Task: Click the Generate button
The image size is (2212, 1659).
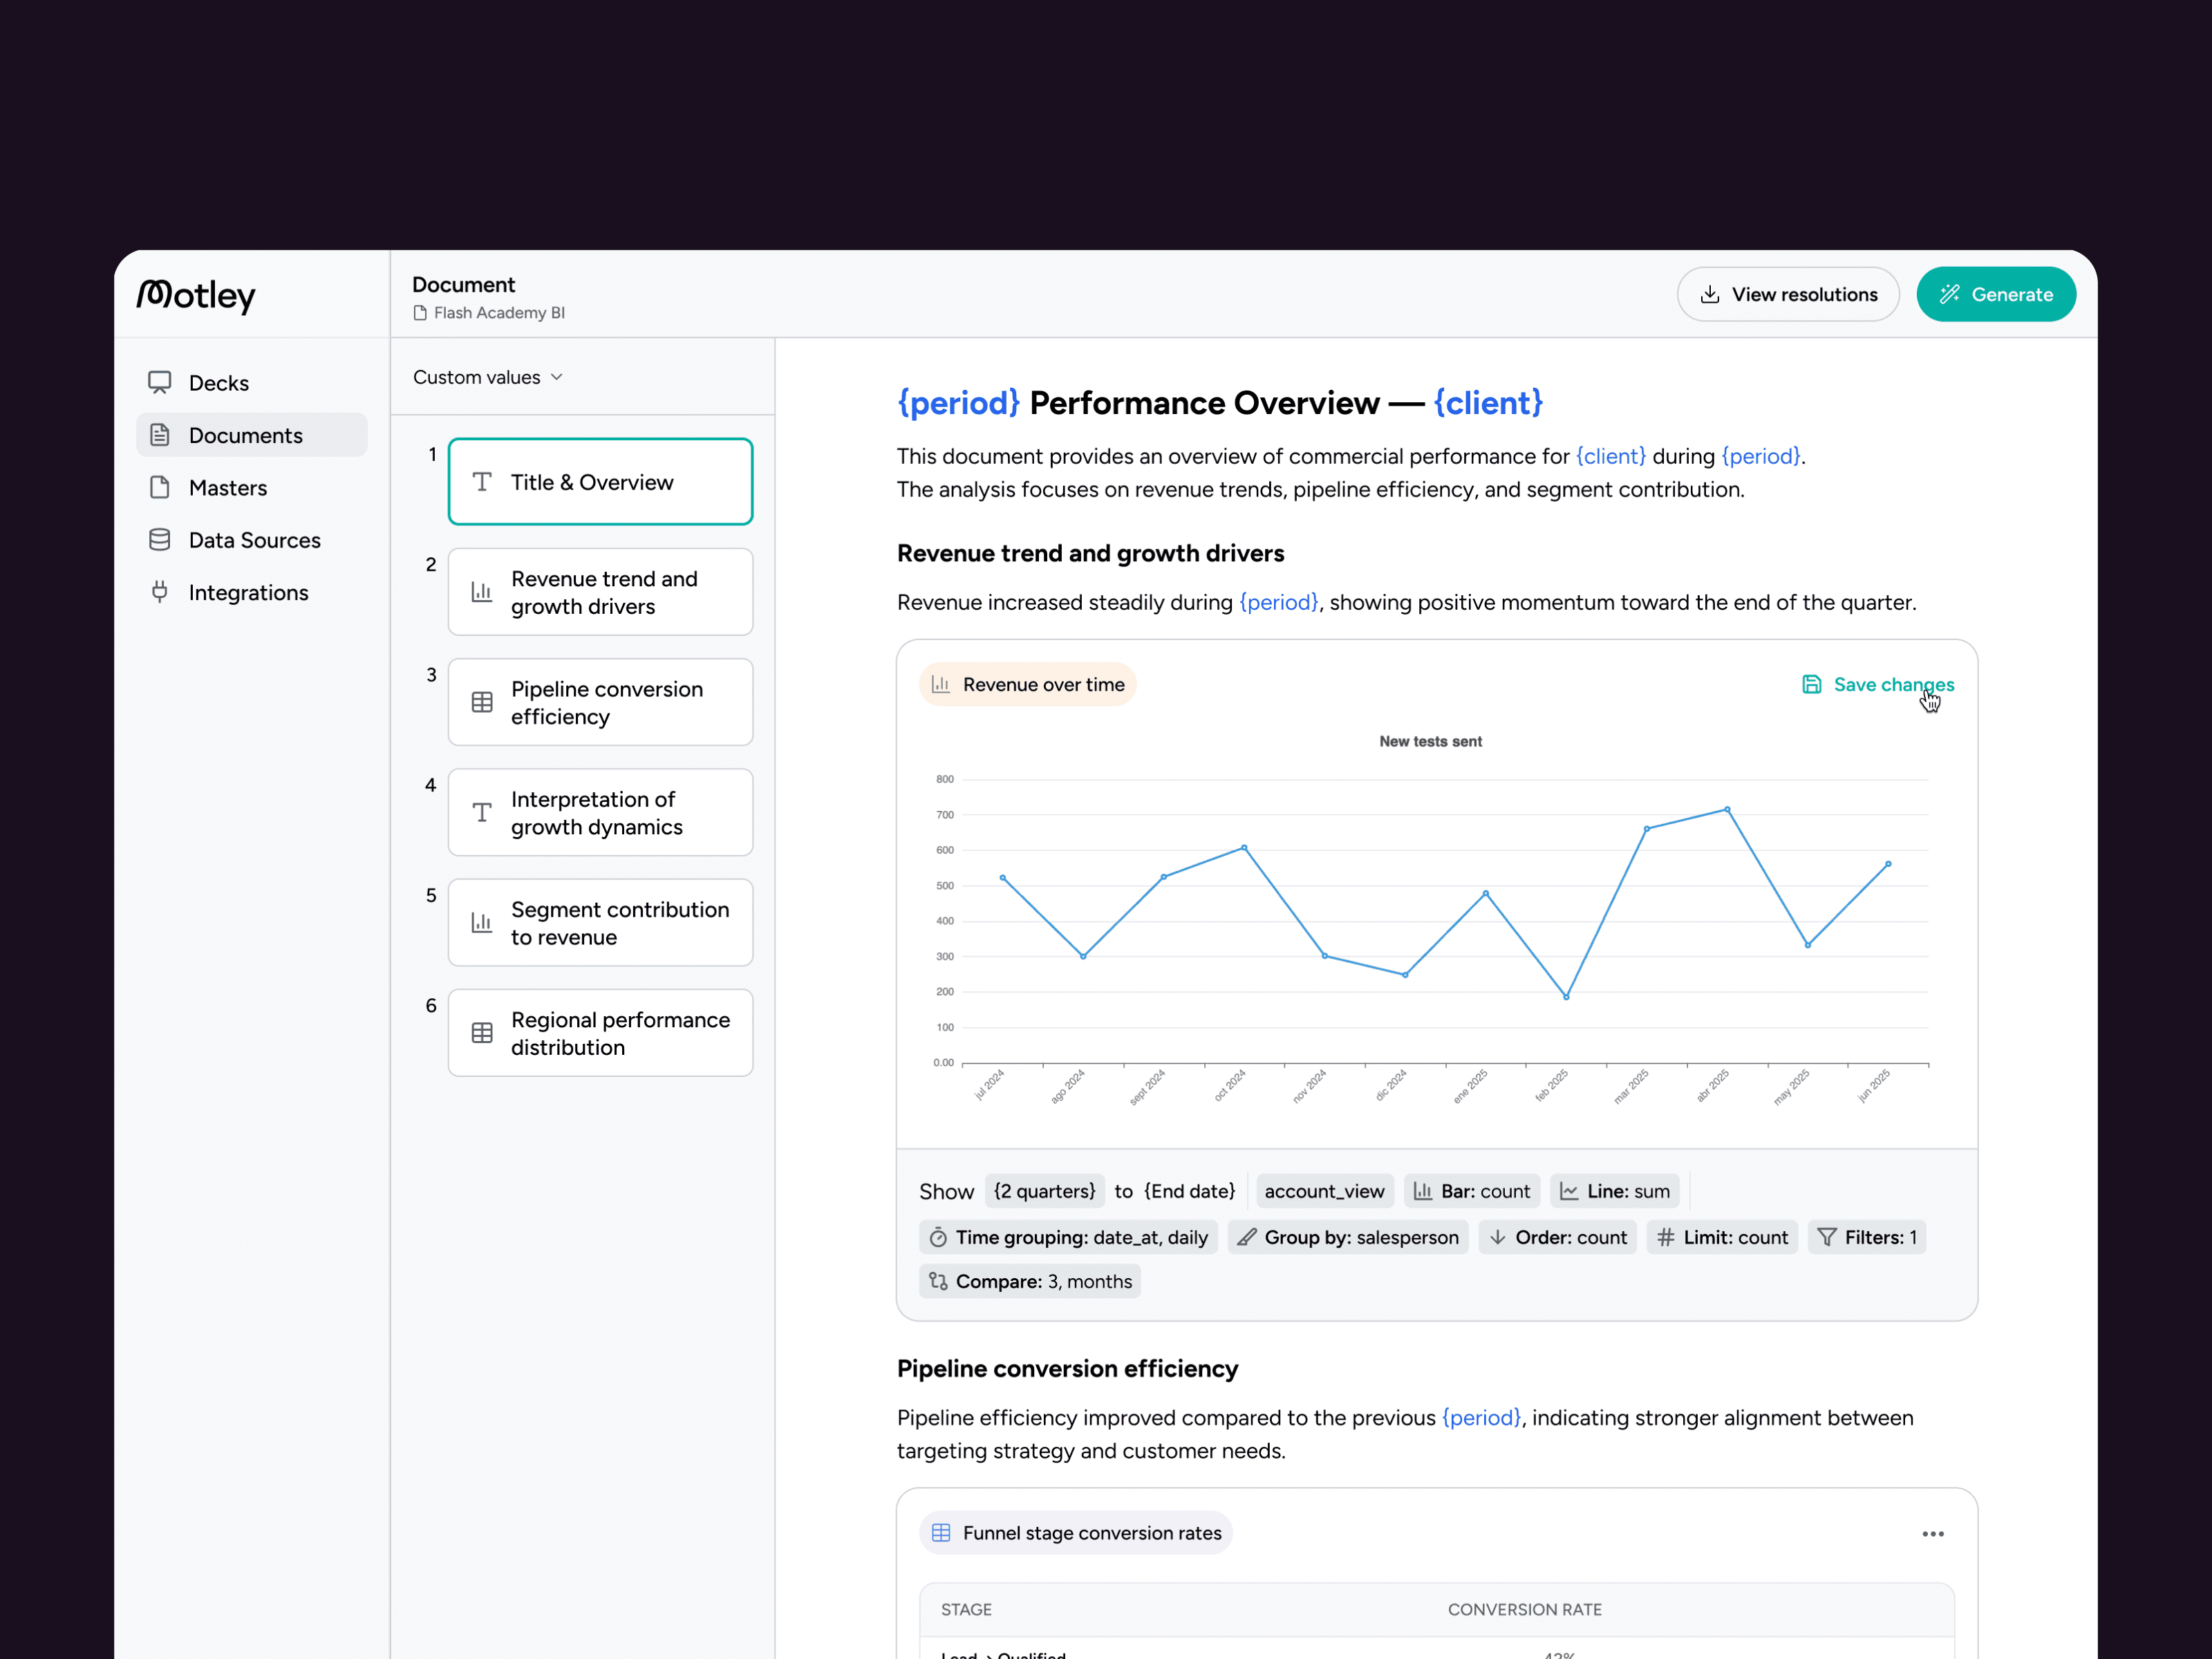Action: tap(1996, 294)
